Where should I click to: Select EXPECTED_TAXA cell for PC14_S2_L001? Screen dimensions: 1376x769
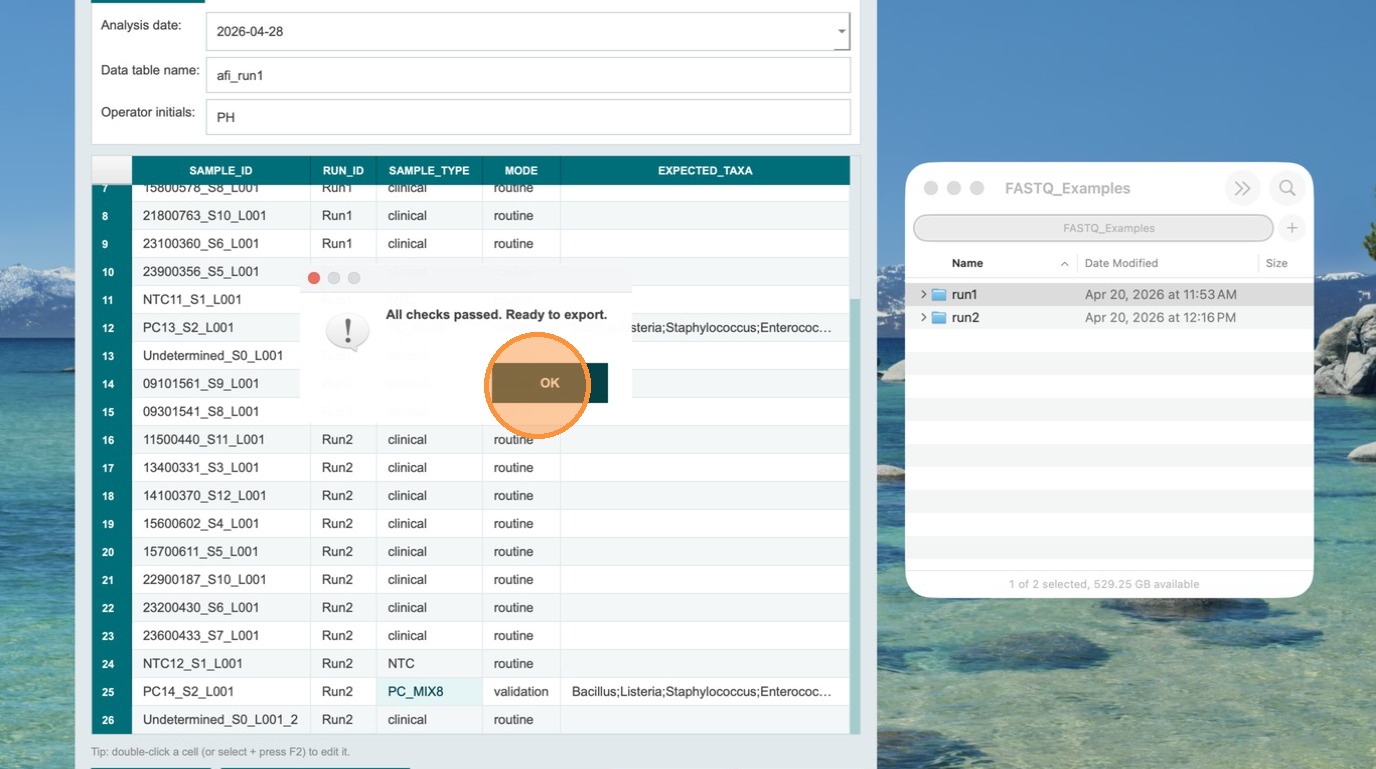click(x=705, y=692)
